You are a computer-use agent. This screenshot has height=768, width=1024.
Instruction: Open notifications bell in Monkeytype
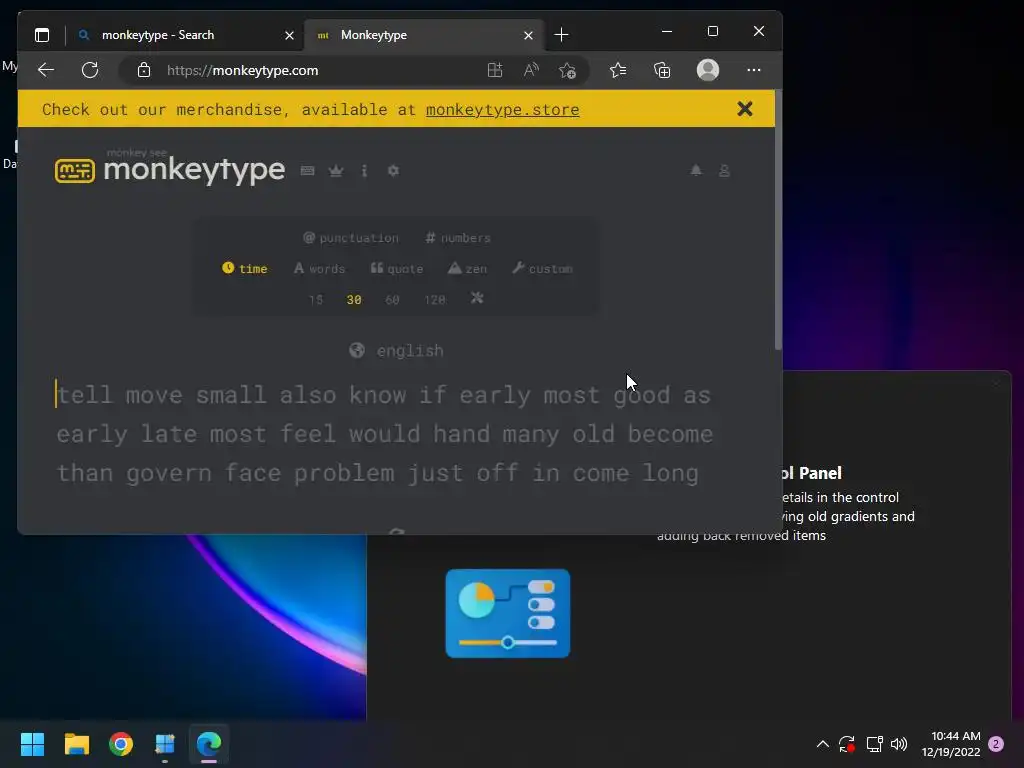click(696, 170)
